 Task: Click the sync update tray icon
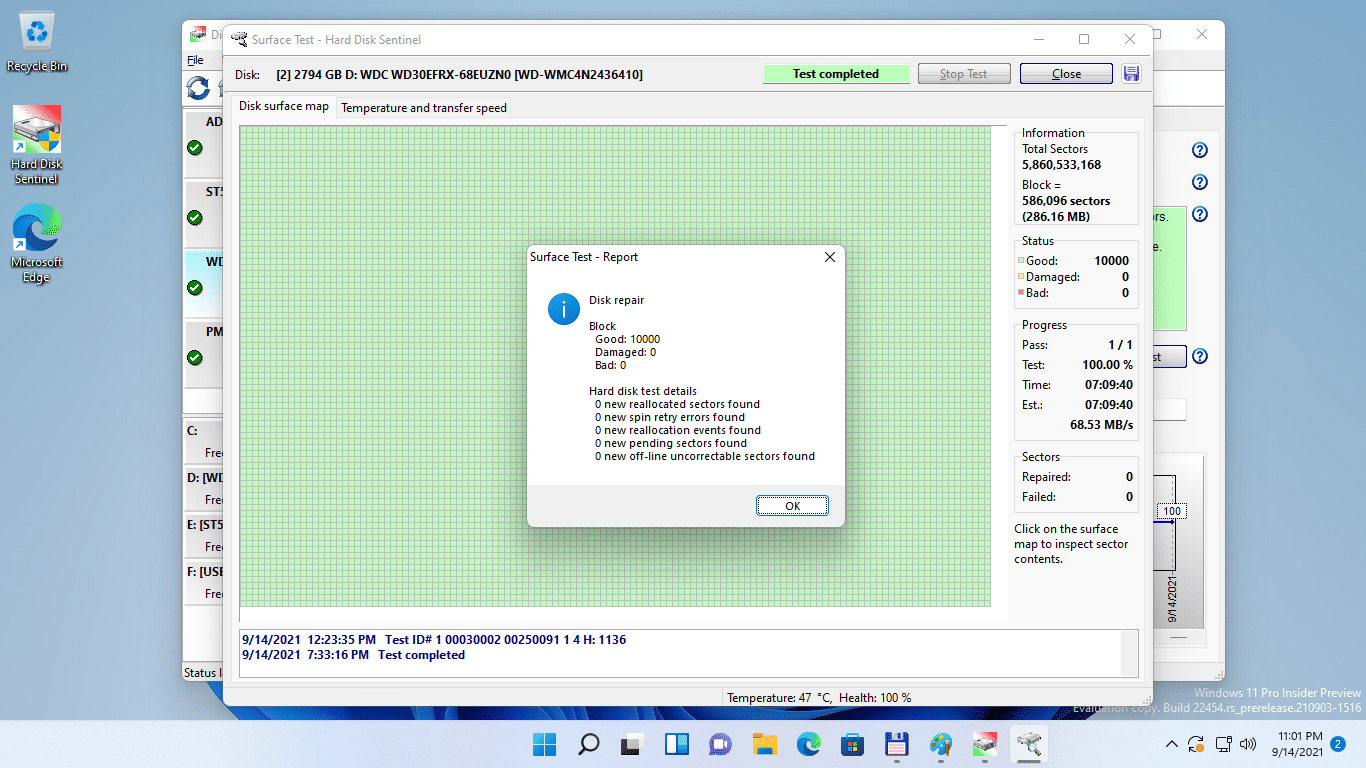pos(1196,744)
